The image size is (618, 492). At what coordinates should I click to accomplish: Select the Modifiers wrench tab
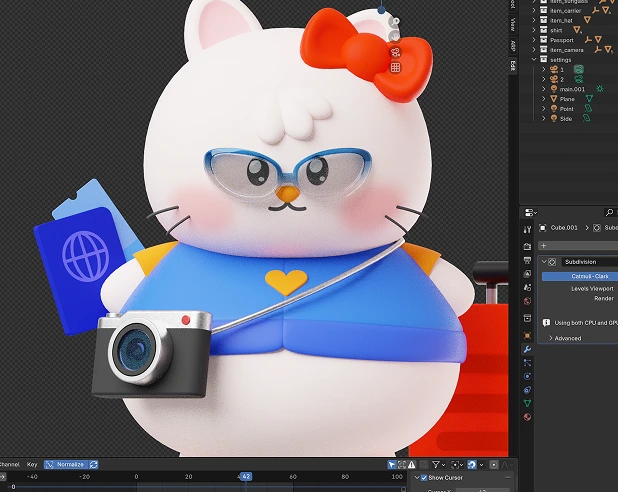(x=527, y=349)
